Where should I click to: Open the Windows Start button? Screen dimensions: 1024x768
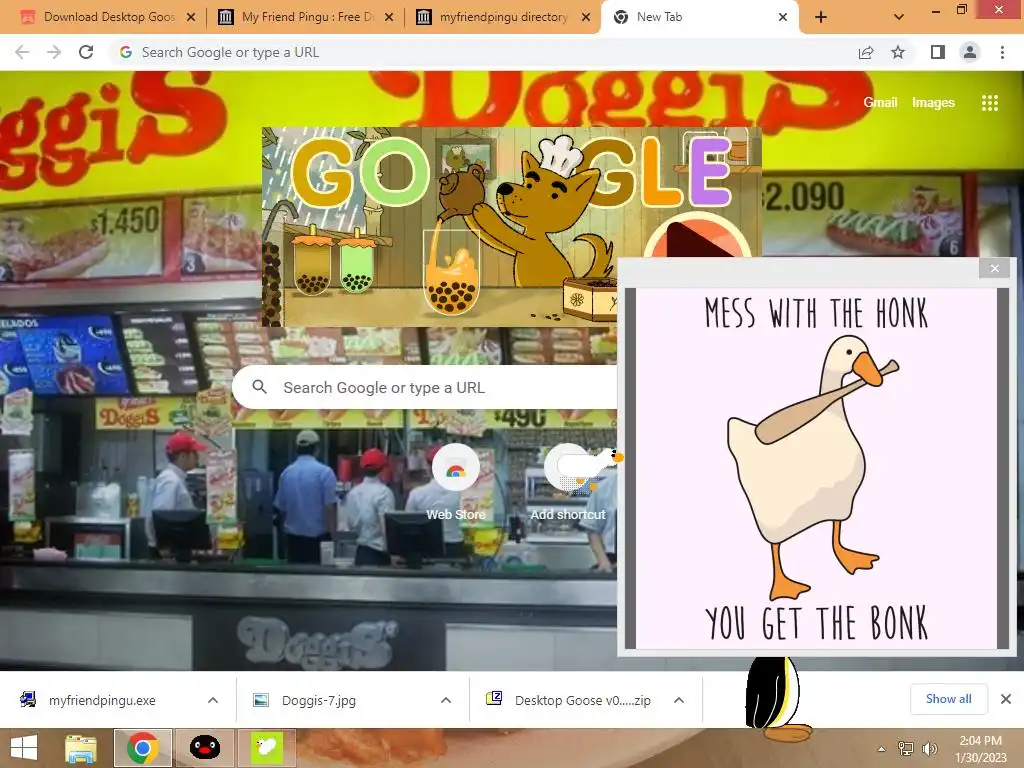point(24,748)
